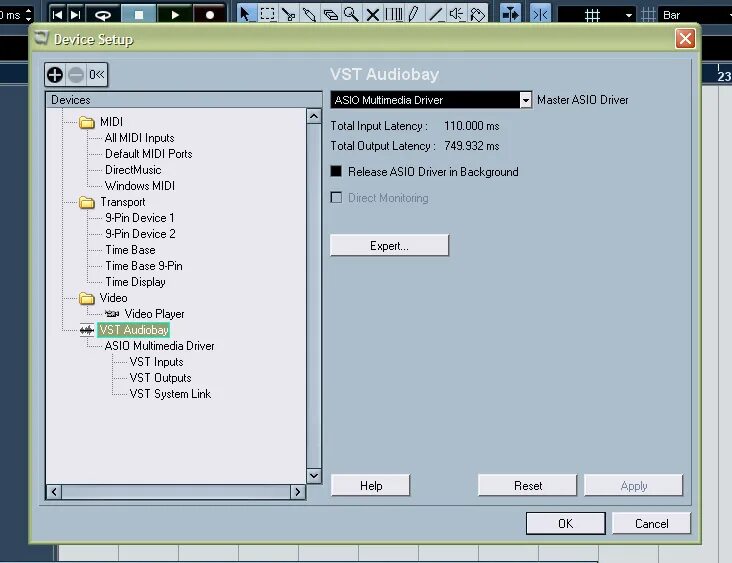The image size is (732, 563).
Task: Select the Transport folder
Action: (123, 202)
